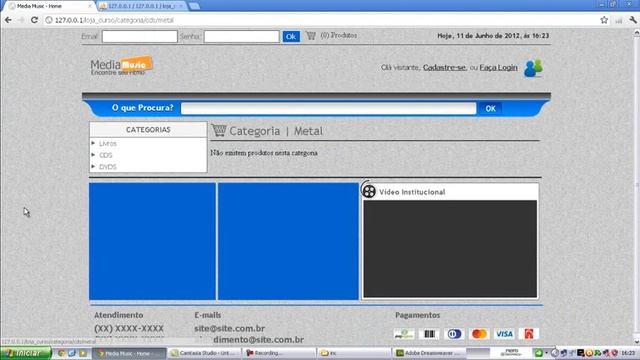Submit login with the Ok button
The height and width of the screenshot is (360, 640).
coord(291,36)
